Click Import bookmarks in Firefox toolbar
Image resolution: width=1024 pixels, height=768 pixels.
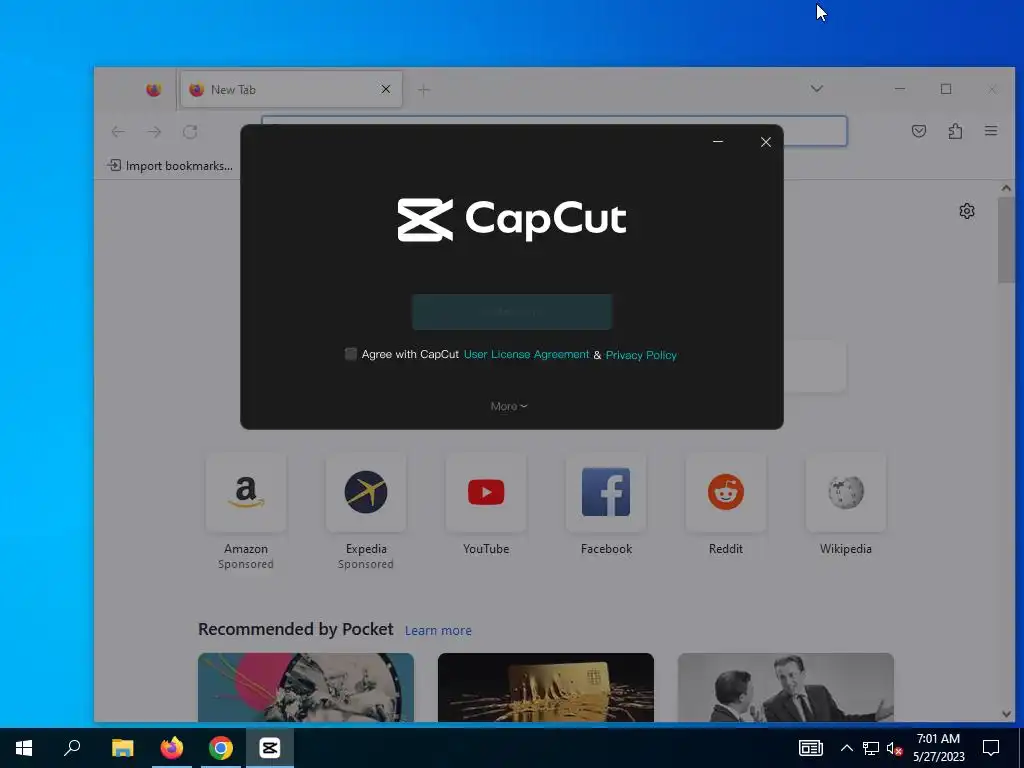(170, 166)
